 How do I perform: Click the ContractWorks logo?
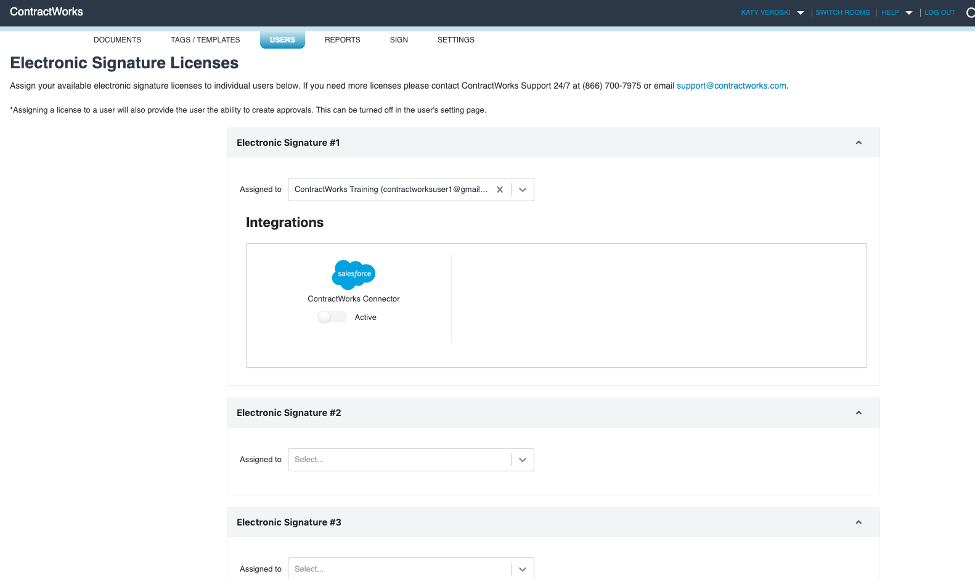click(47, 12)
